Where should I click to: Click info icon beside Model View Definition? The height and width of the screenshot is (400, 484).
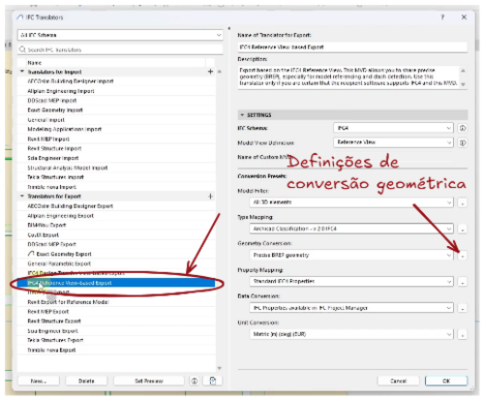[x=463, y=143]
